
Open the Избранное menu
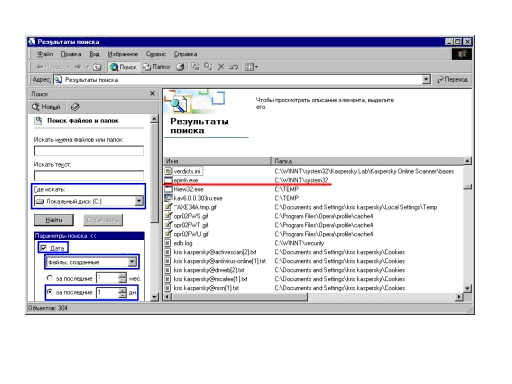pos(123,54)
